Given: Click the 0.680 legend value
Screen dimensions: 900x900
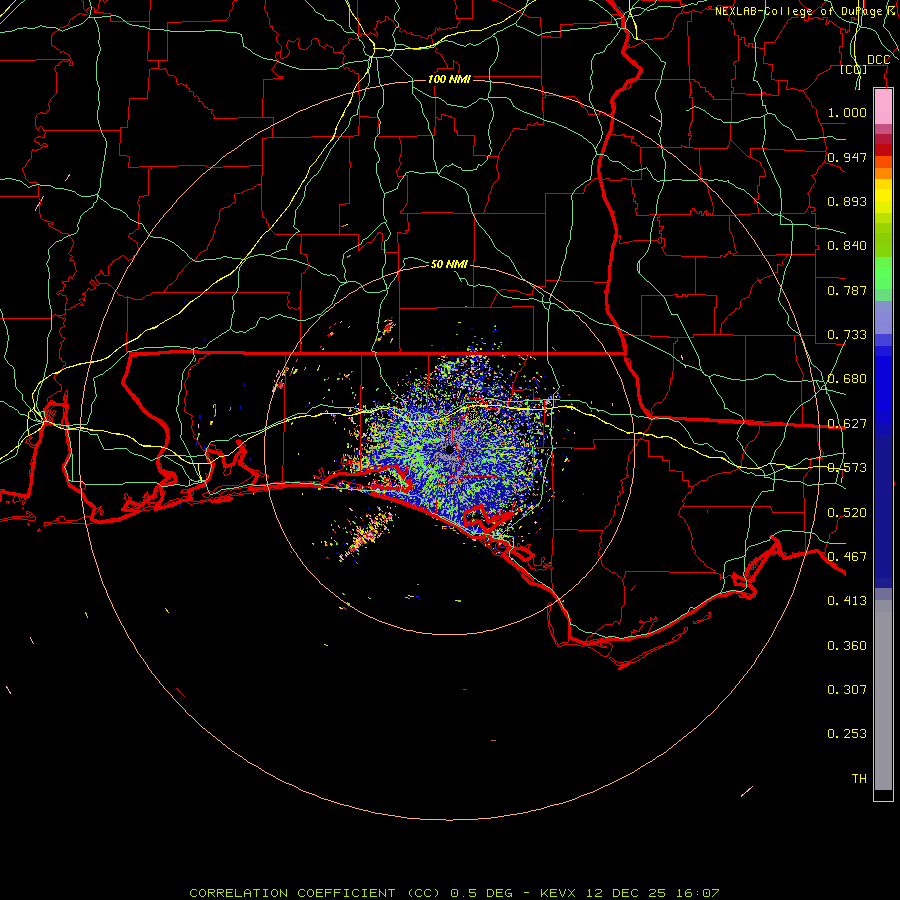Looking at the screenshot, I should 847,379.
